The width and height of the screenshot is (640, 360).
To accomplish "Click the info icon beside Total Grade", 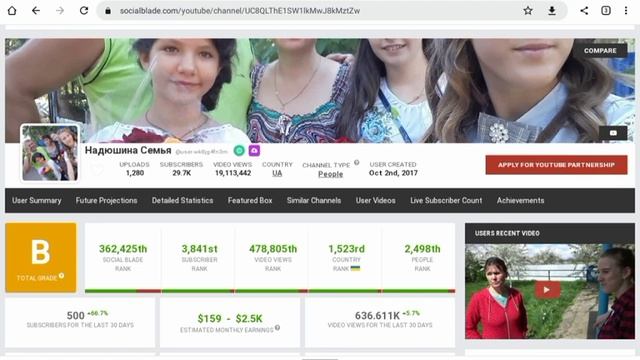I will click(x=61, y=276).
